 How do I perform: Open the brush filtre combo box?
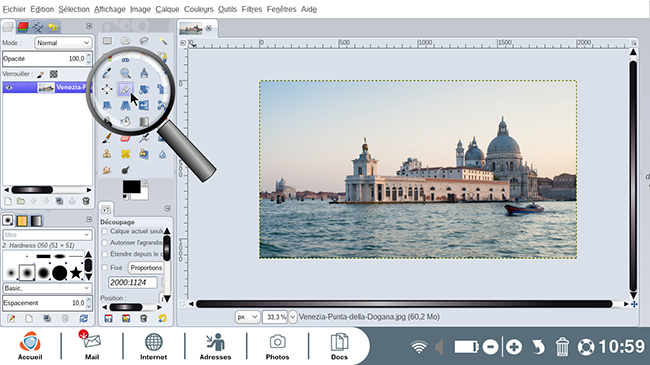pos(47,235)
